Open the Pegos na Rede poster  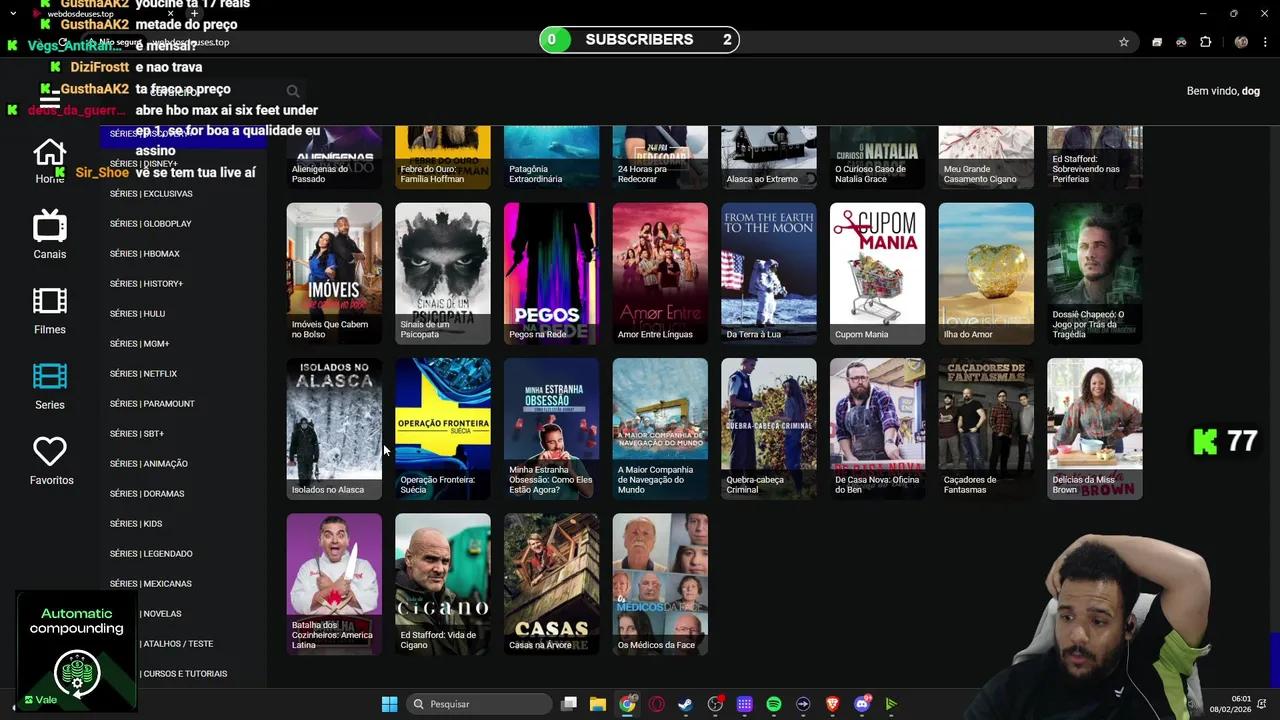click(x=551, y=274)
